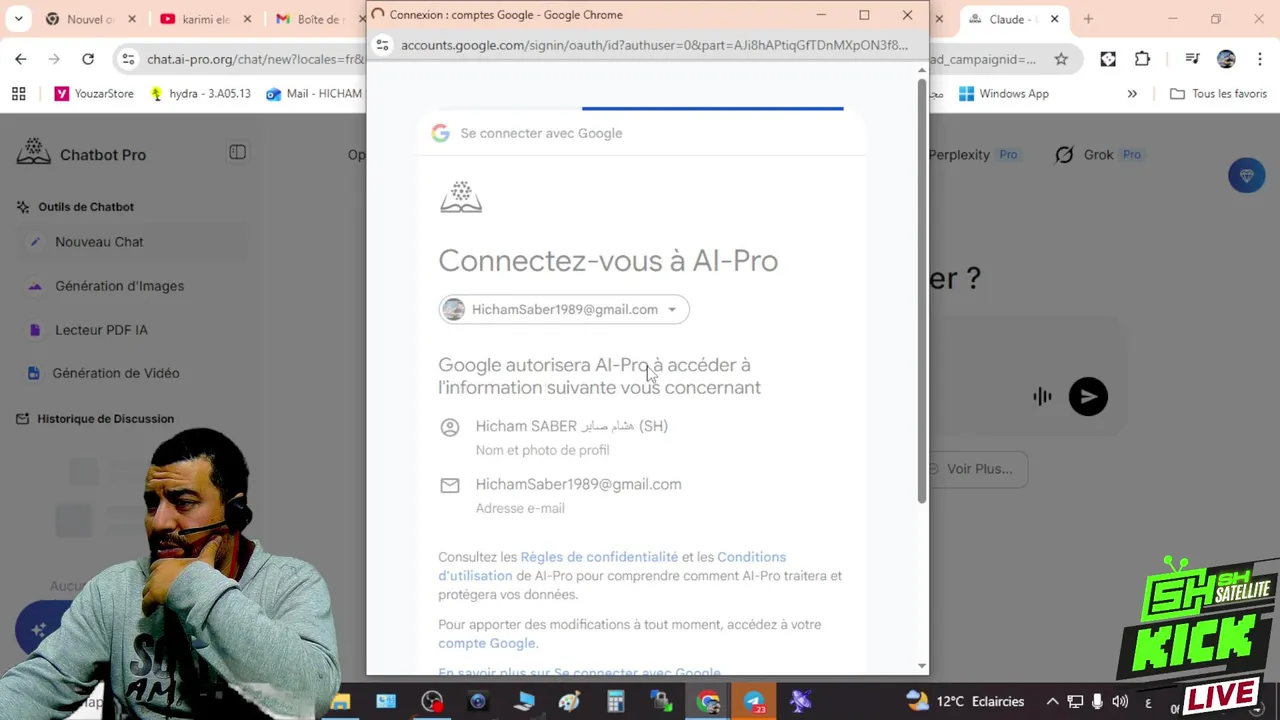Image resolution: width=1280 pixels, height=720 pixels.
Task: Click the scroll-down arrow in popup
Action: [x=921, y=666]
